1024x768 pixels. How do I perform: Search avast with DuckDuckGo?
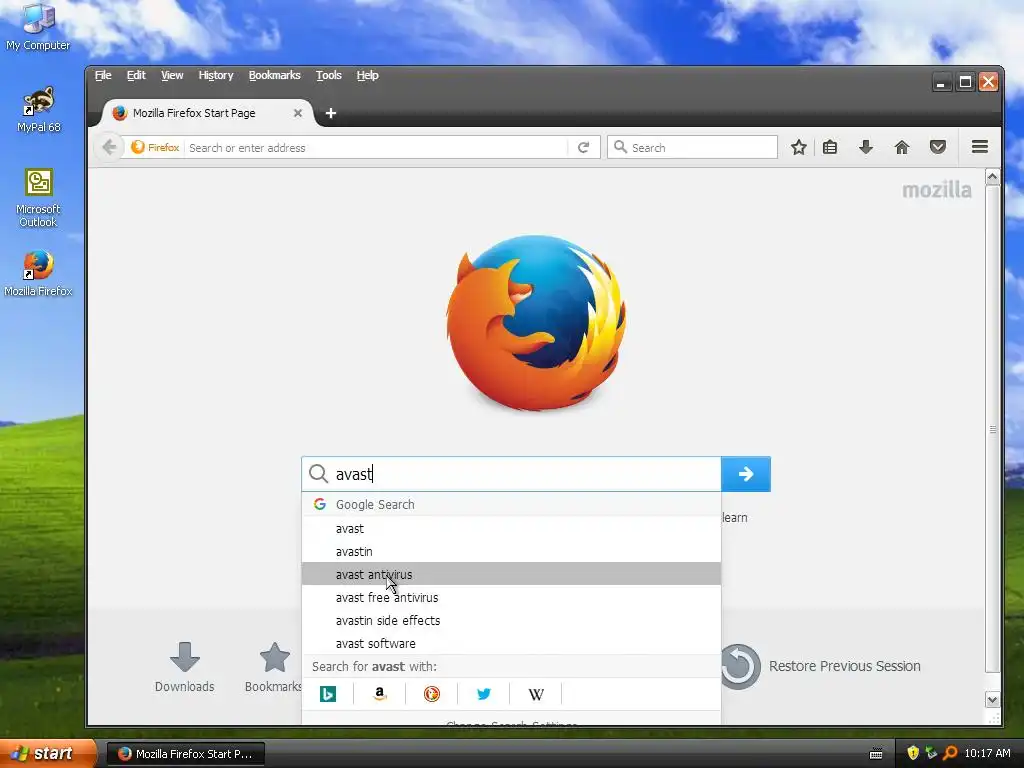[432, 694]
